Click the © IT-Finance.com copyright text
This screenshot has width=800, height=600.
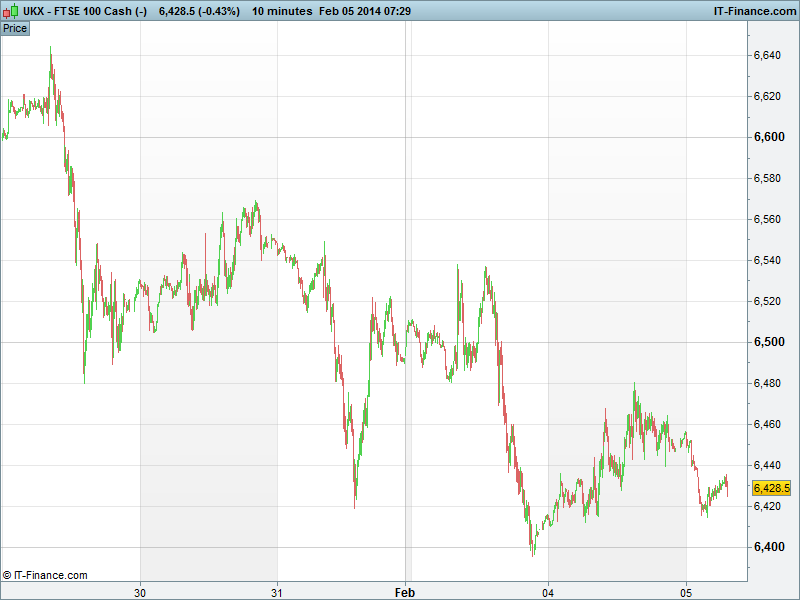pos(45,575)
